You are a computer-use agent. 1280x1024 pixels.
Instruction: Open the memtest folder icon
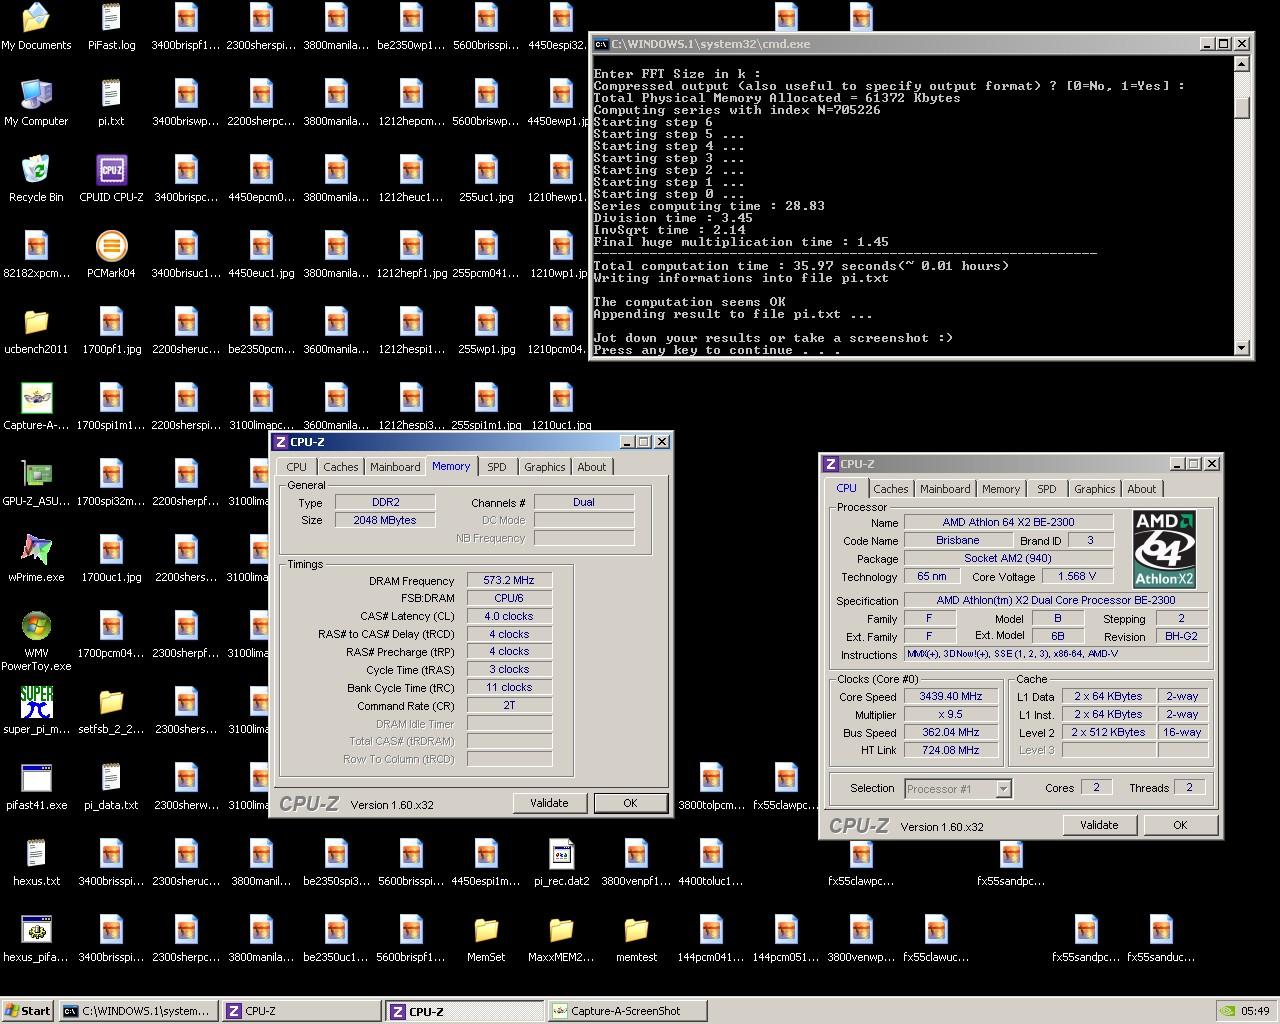pyautogui.click(x=636, y=939)
